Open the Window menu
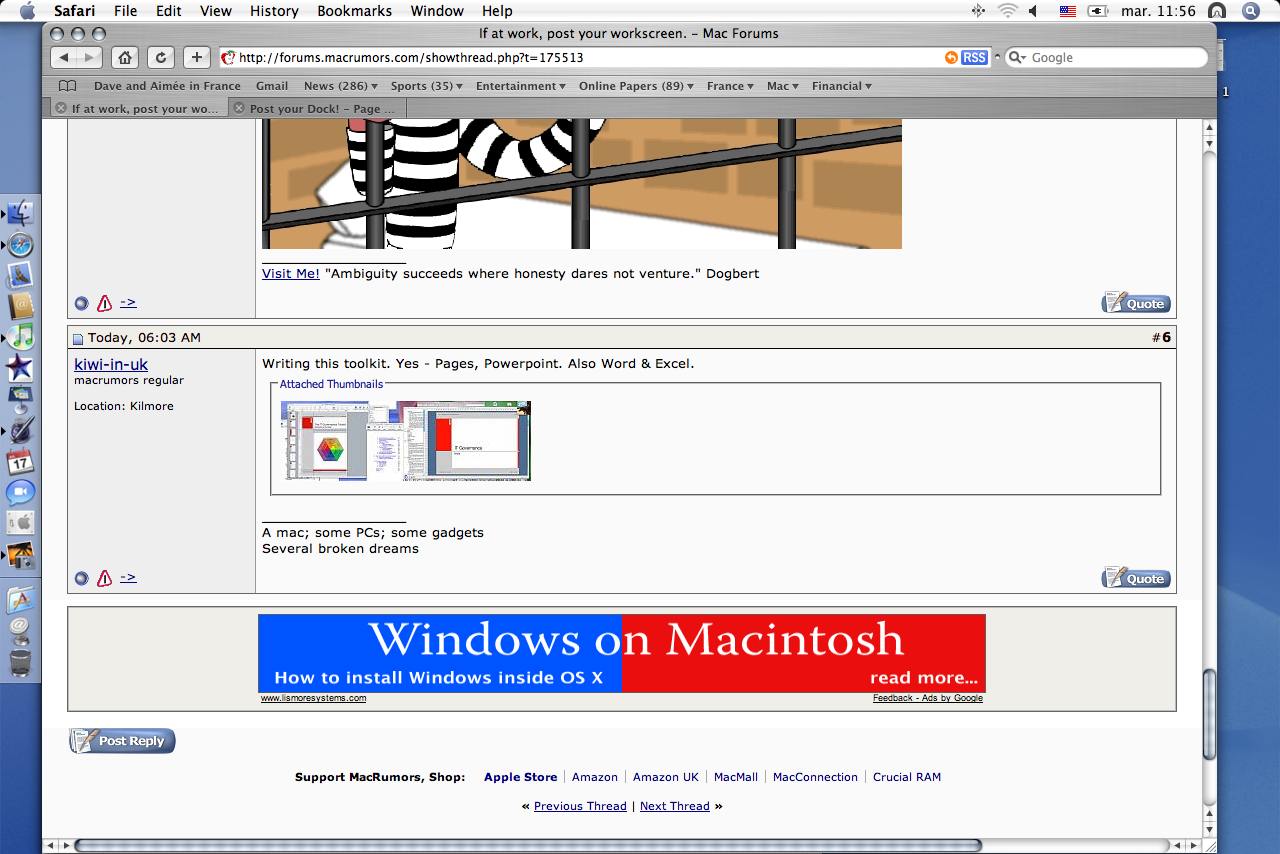 click(x=437, y=11)
